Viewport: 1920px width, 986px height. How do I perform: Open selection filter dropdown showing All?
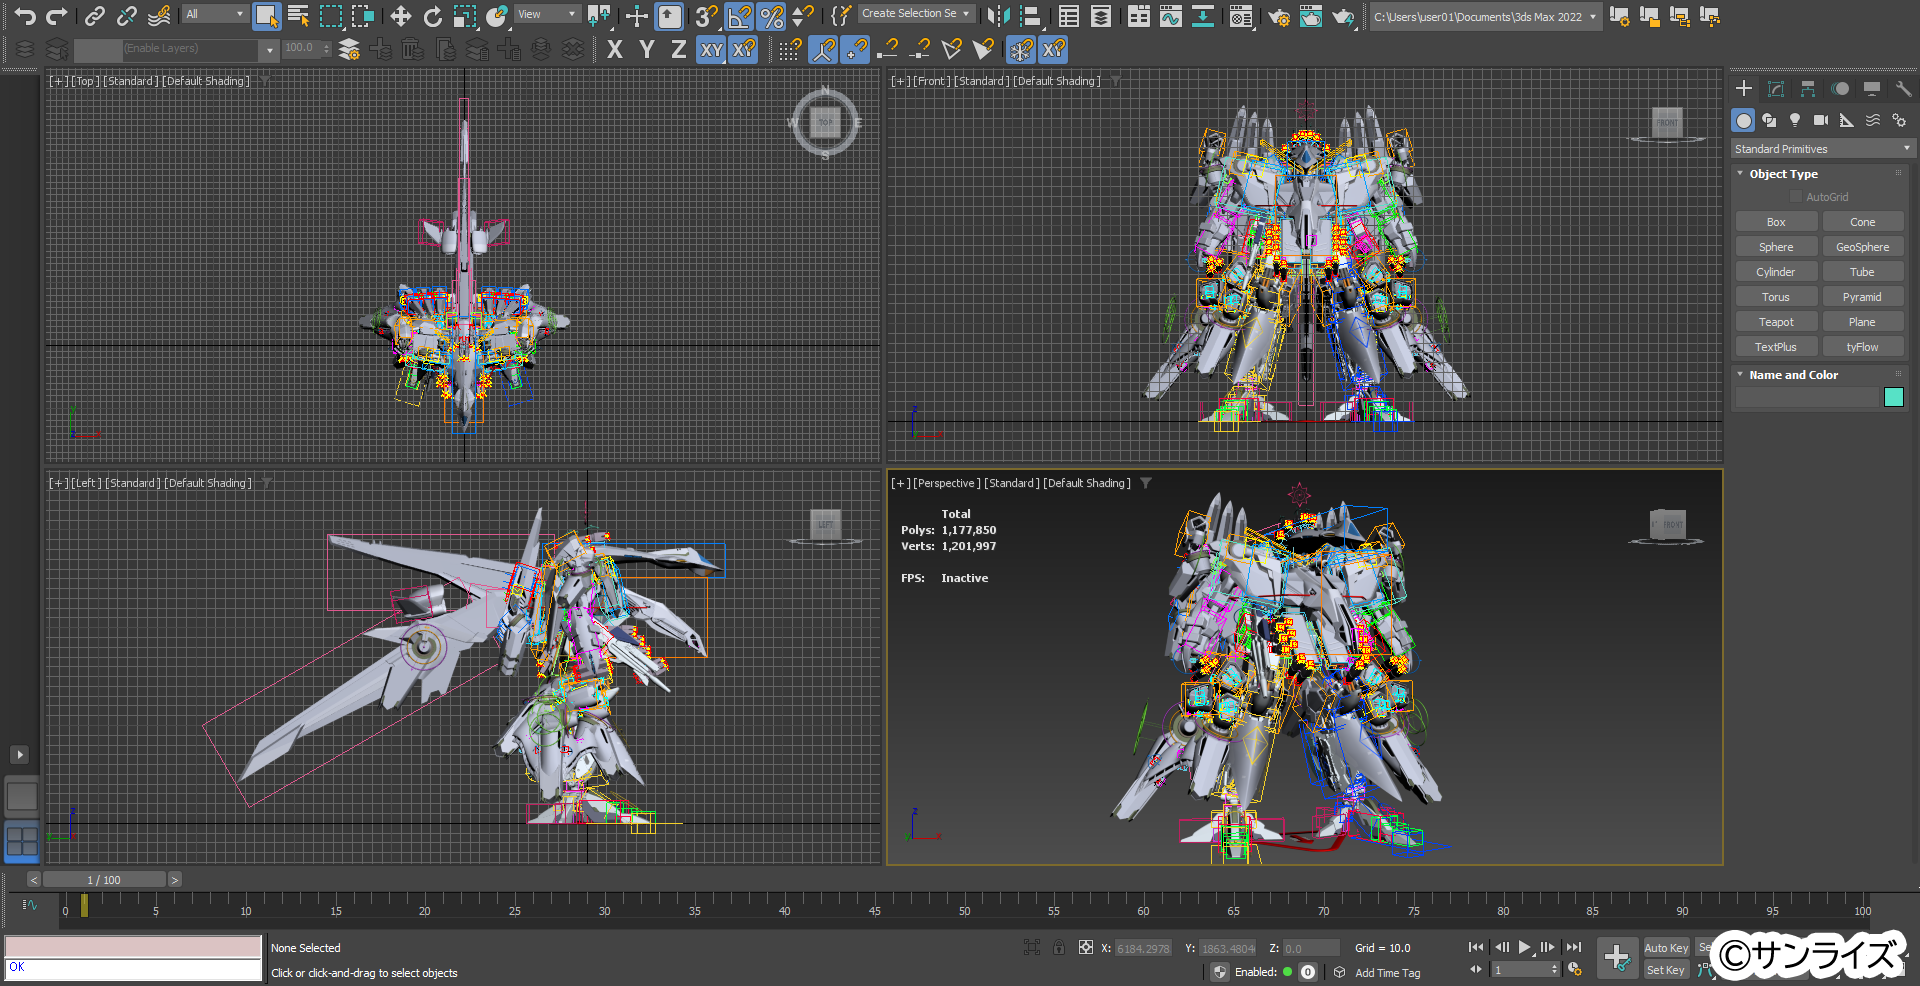click(215, 14)
